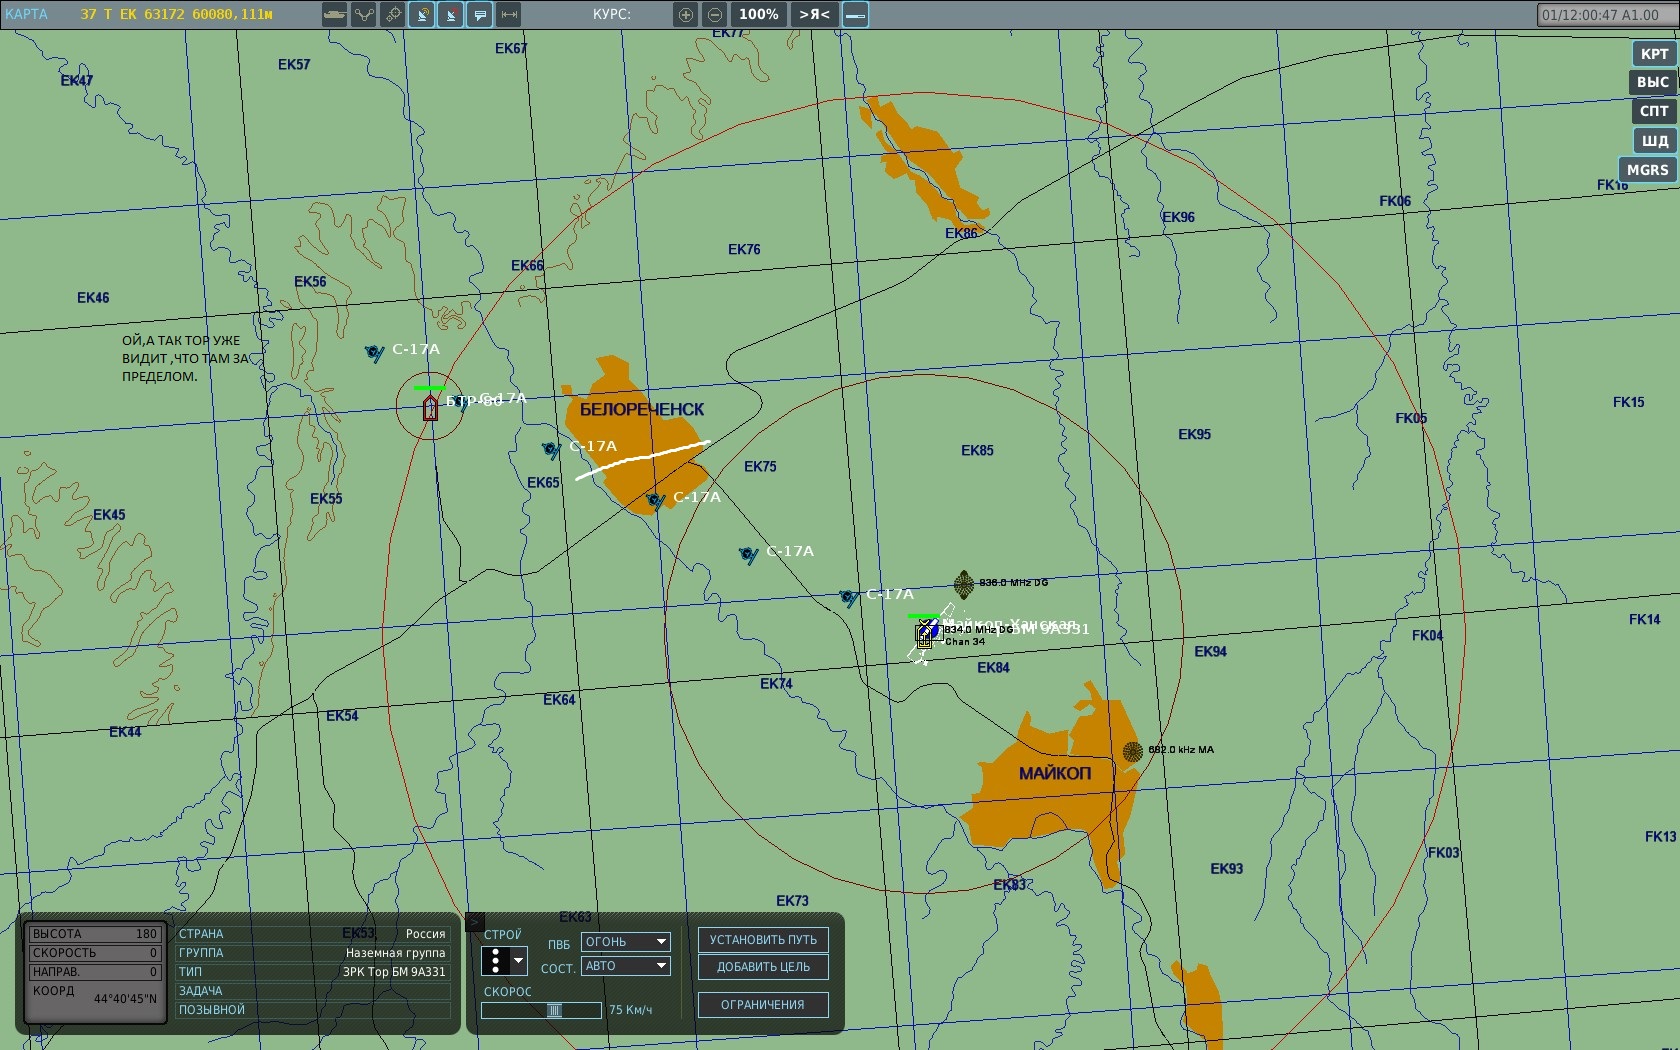
Task: Click the target crosshair icon in toolbar
Action: point(393,15)
